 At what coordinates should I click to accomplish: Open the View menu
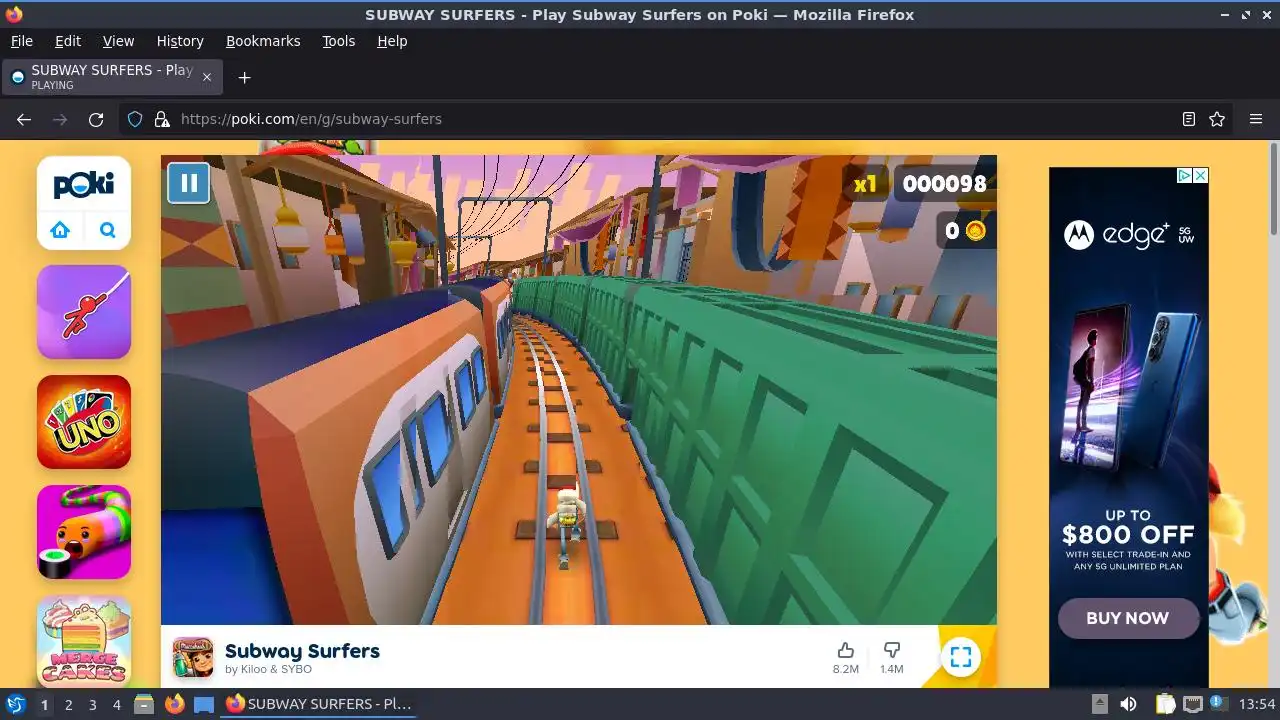point(118,41)
